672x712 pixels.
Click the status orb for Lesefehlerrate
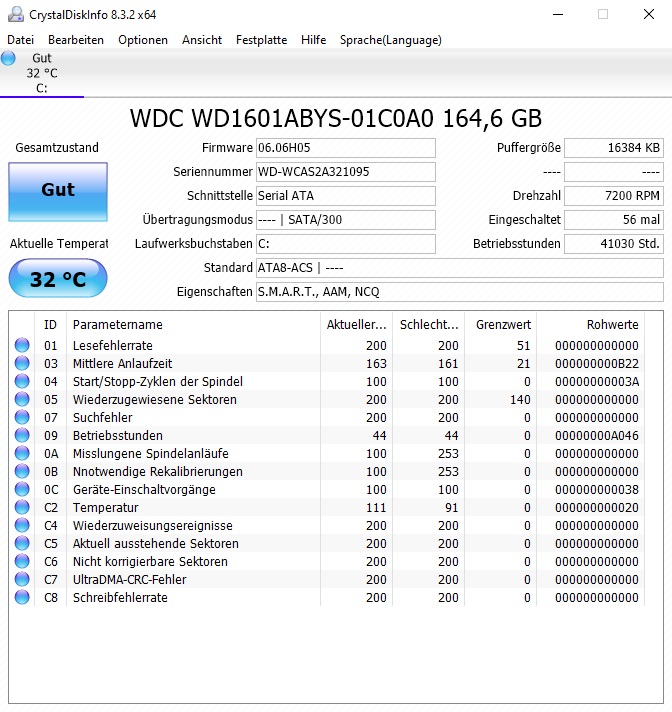22,345
